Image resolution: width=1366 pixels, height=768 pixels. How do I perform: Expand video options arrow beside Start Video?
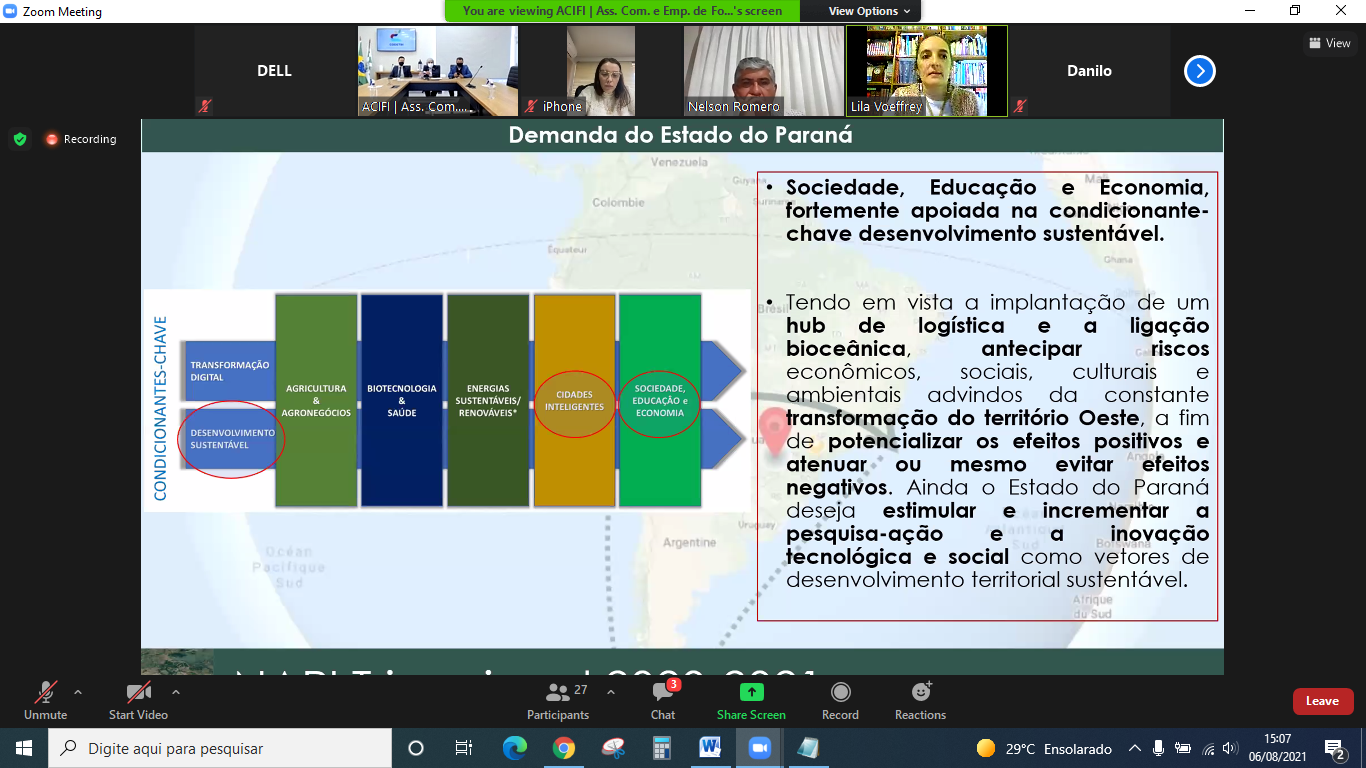pyautogui.click(x=176, y=692)
